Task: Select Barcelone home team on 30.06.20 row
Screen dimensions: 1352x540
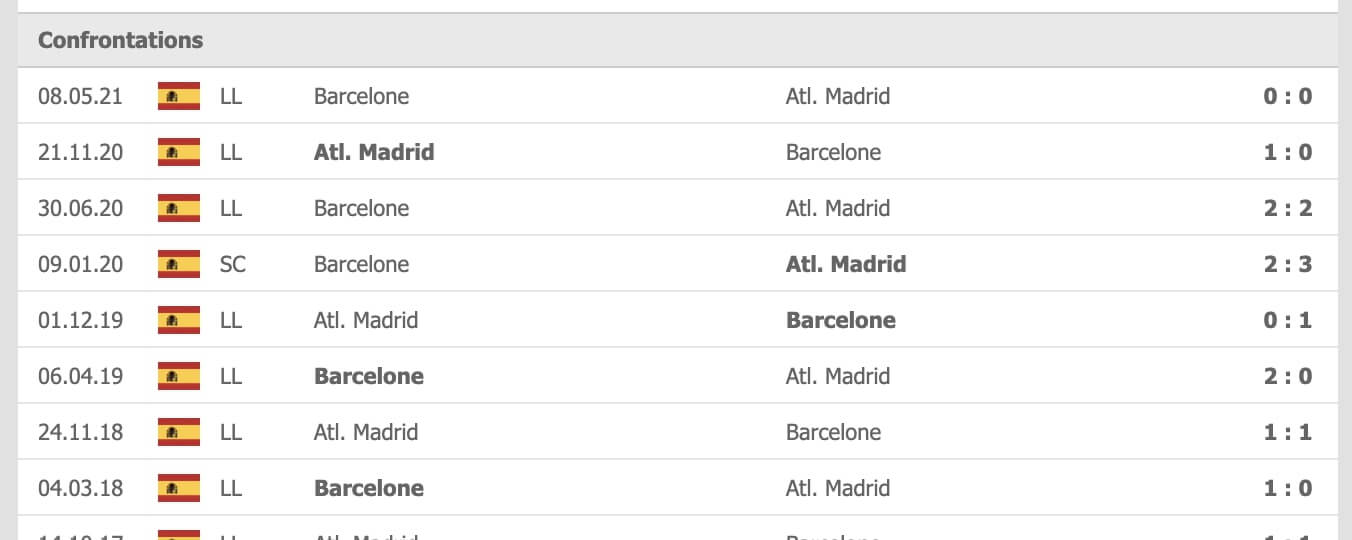Action: tap(362, 208)
